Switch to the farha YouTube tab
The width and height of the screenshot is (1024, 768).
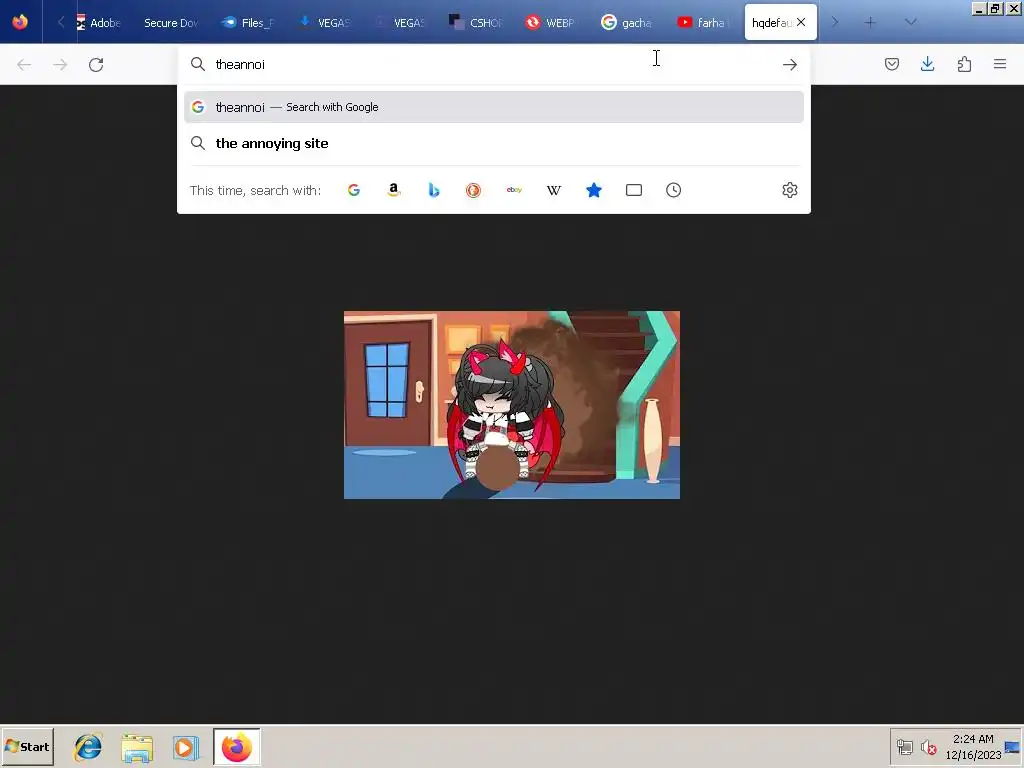(703, 23)
